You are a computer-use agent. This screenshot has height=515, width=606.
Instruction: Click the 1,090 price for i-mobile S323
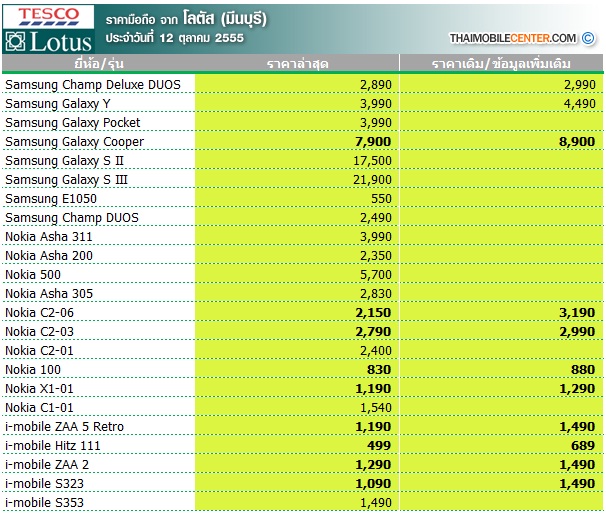(373, 483)
